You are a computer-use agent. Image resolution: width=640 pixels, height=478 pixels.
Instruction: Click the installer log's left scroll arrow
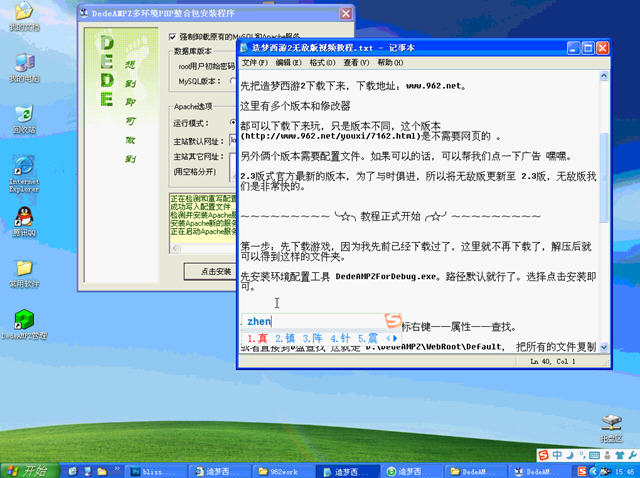(174, 248)
